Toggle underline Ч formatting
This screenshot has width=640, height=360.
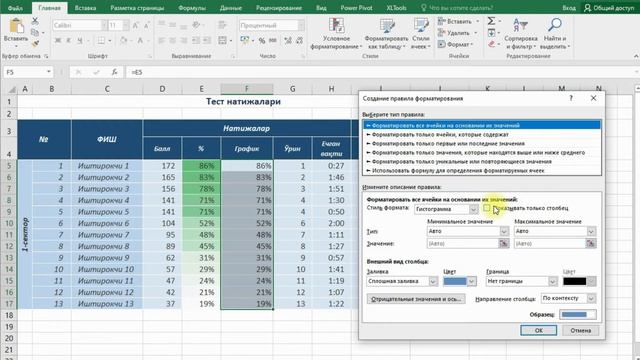pyautogui.click(x=80, y=40)
